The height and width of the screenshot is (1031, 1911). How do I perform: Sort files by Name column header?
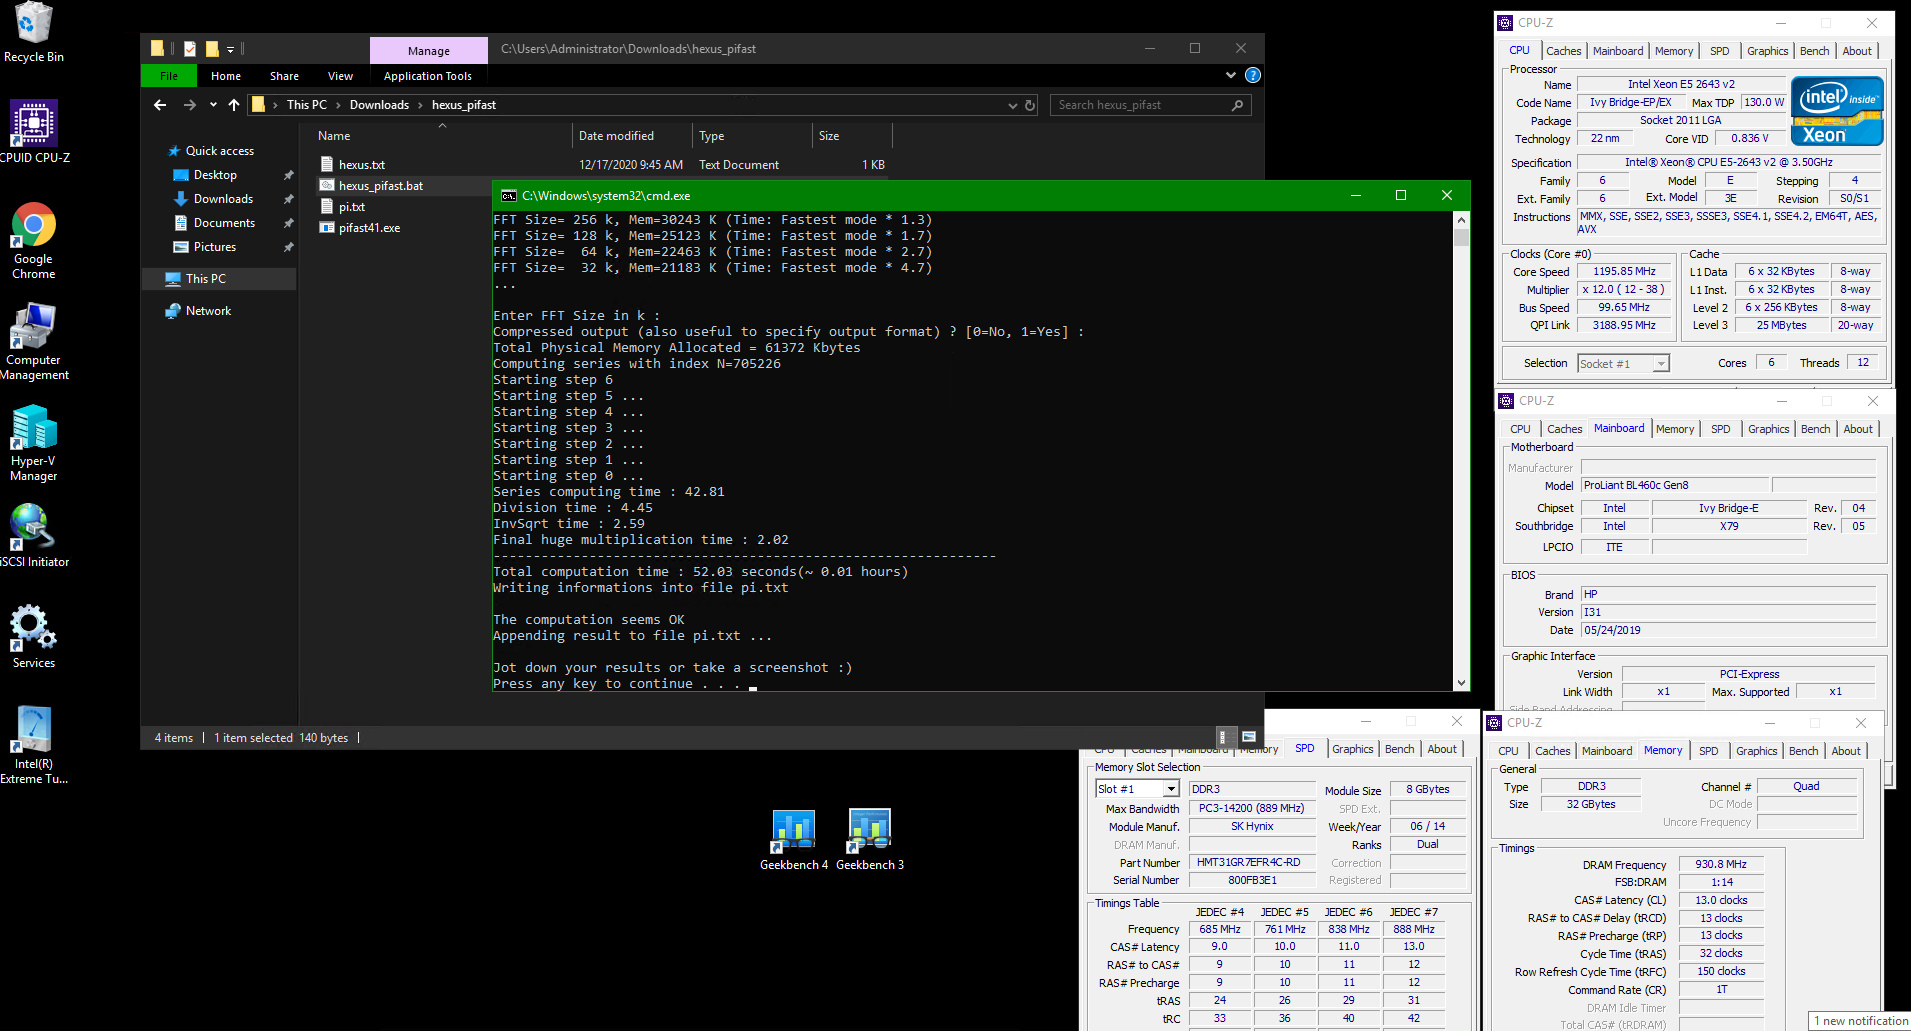tap(440, 136)
